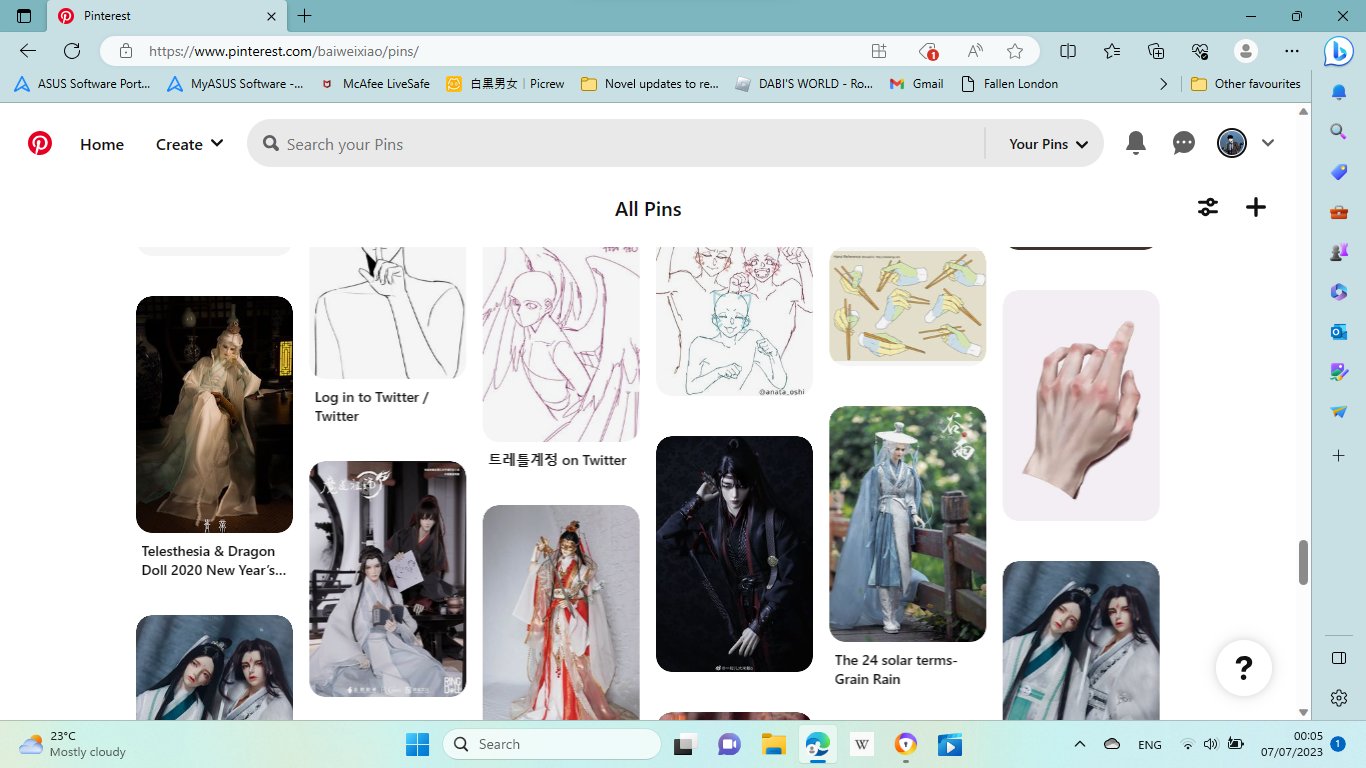Open the Gmail bookmark
The height and width of the screenshot is (768, 1366).
click(x=916, y=84)
